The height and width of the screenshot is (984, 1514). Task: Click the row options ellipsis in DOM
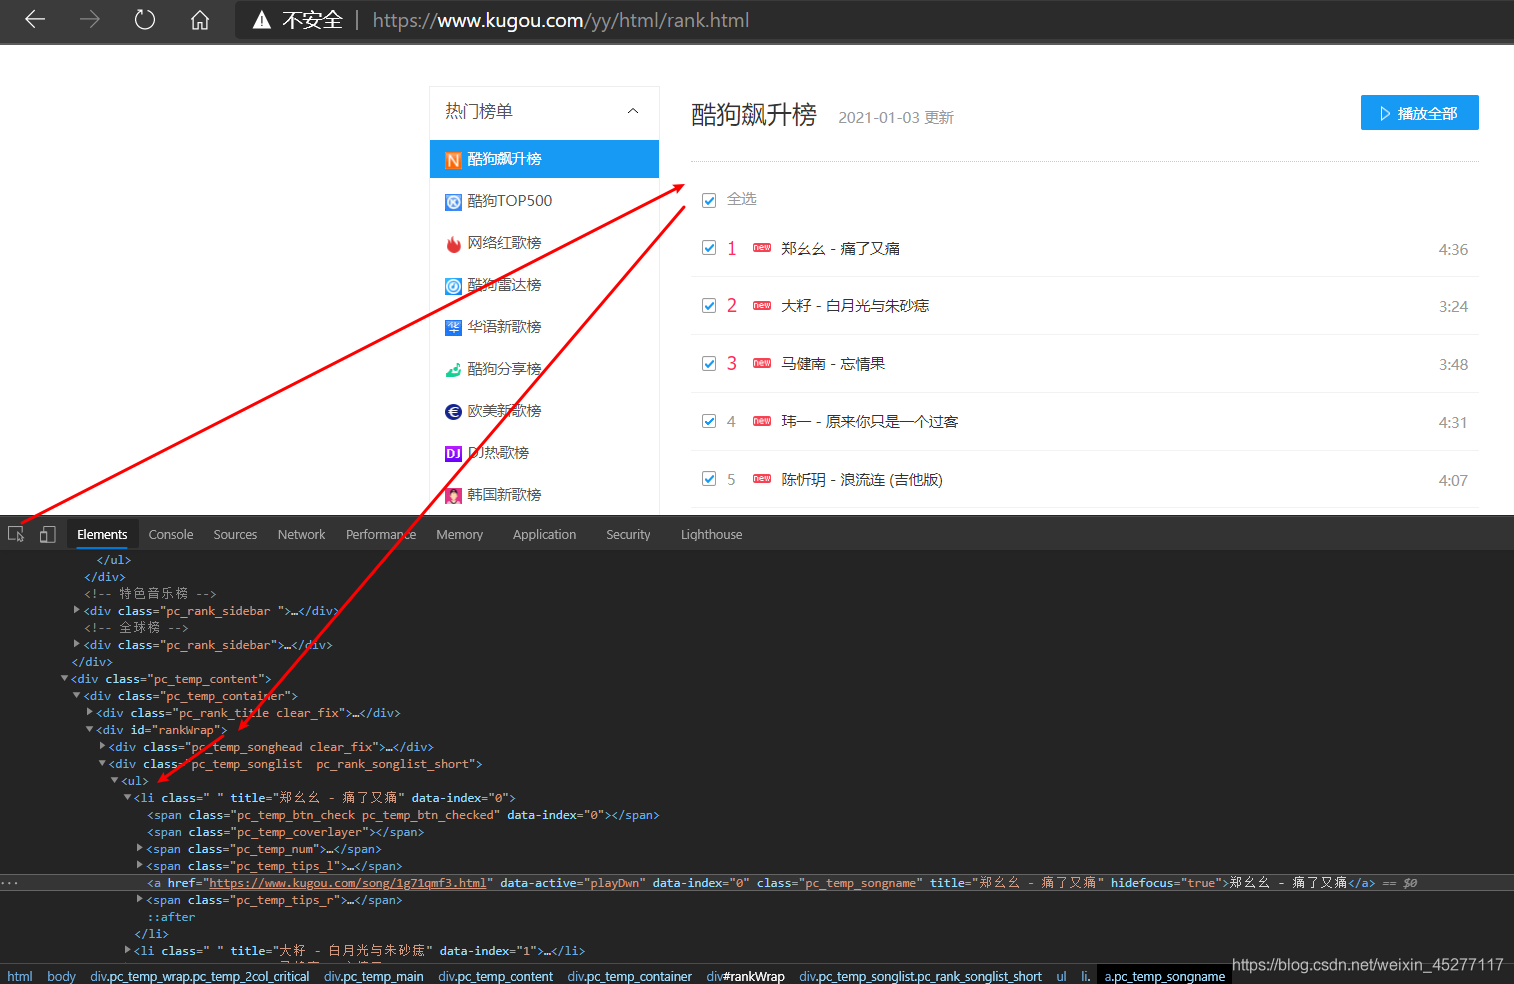[x=9, y=883]
